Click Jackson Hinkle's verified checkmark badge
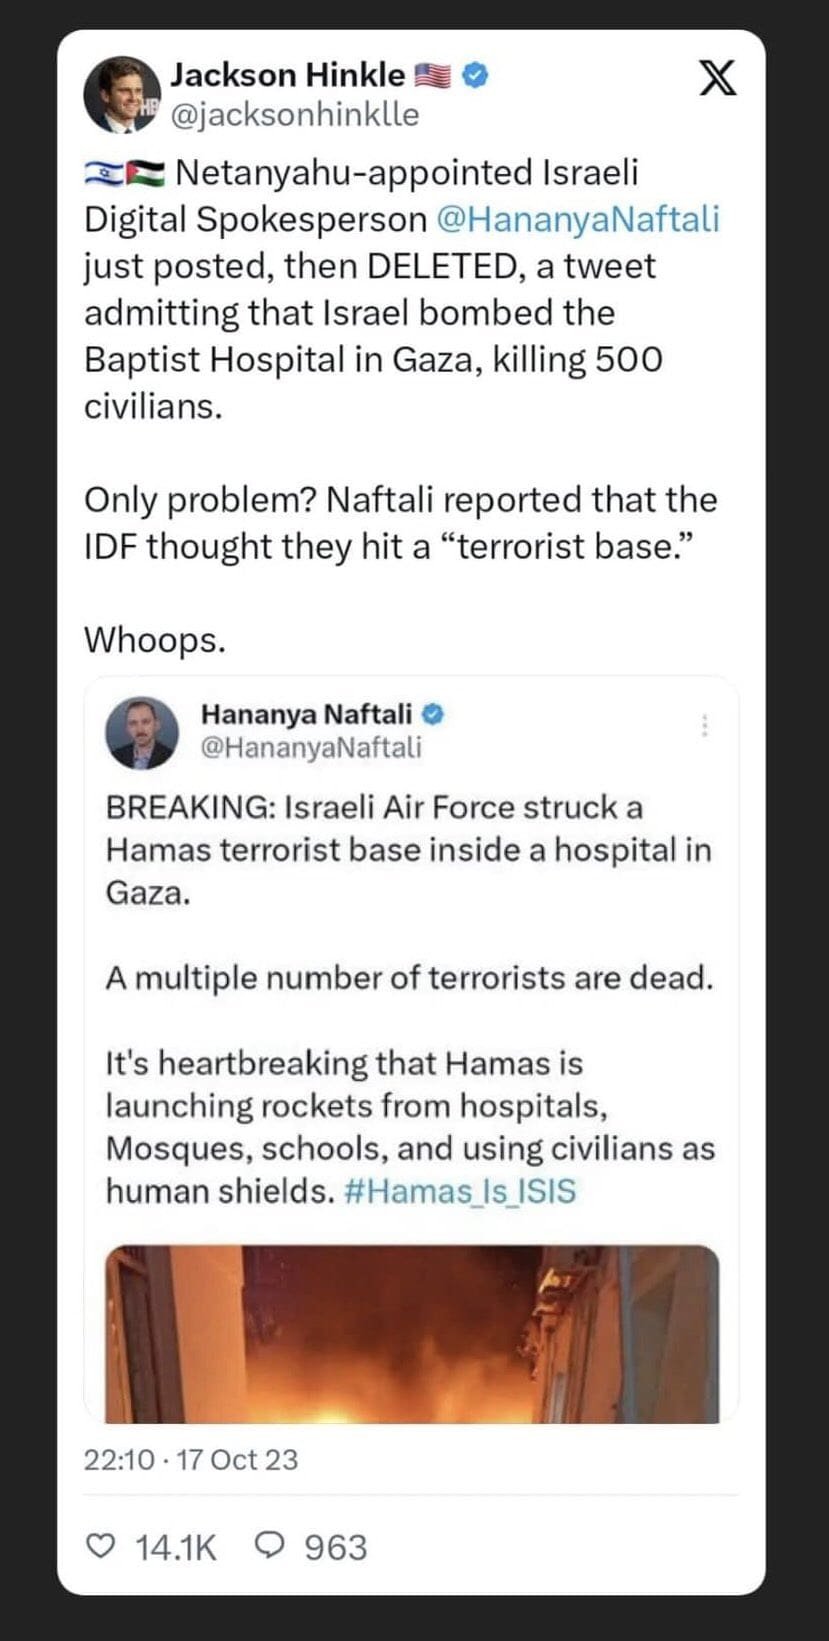The image size is (829, 1641). [x=474, y=73]
